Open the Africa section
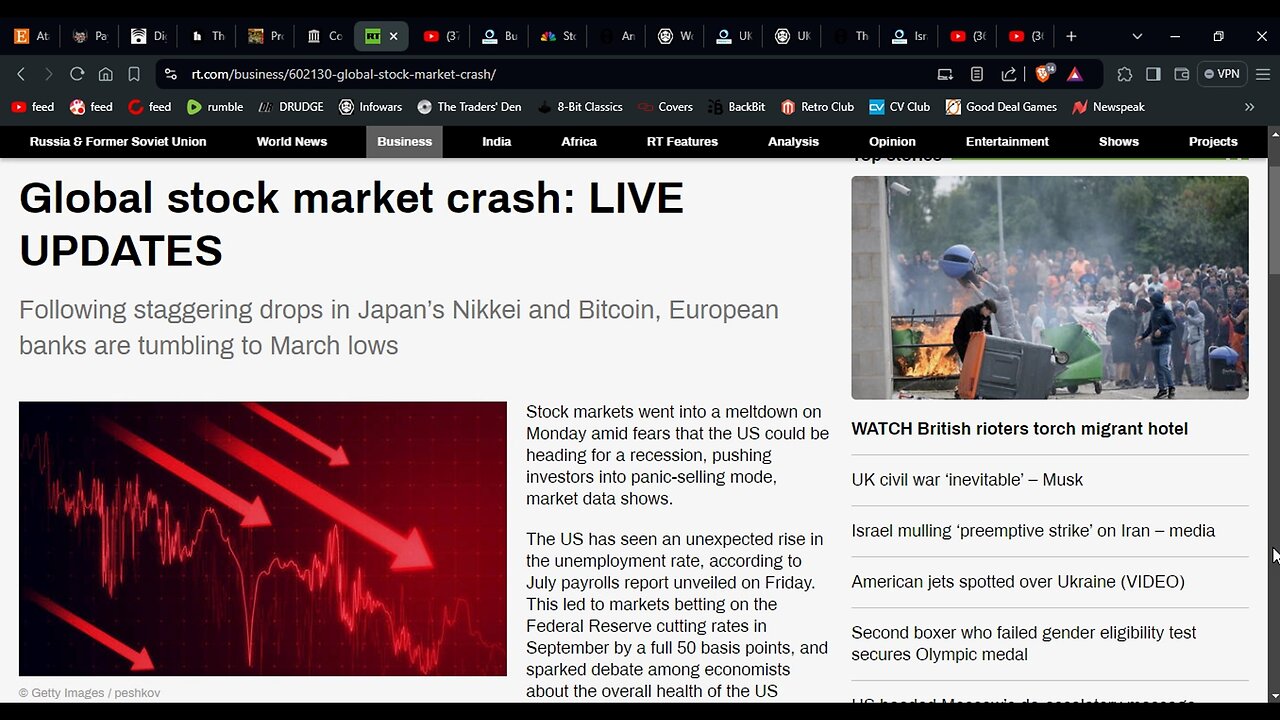The image size is (1280, 720). point(579,142)
